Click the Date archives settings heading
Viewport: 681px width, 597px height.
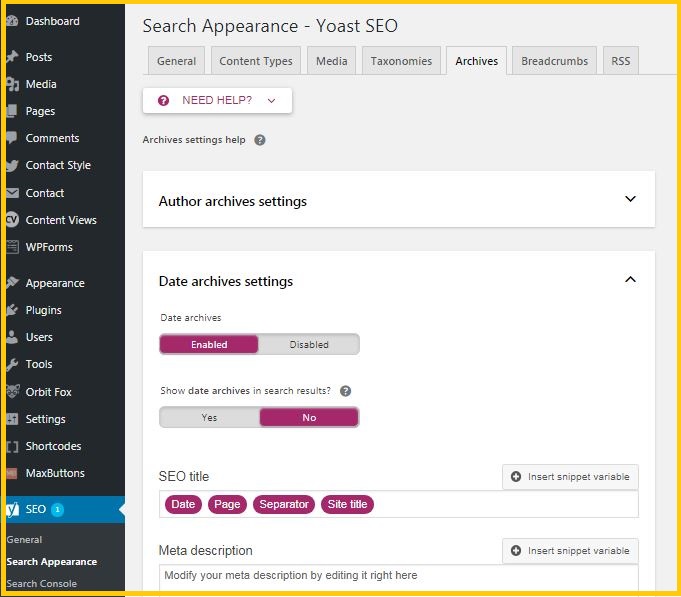(226, 281)
